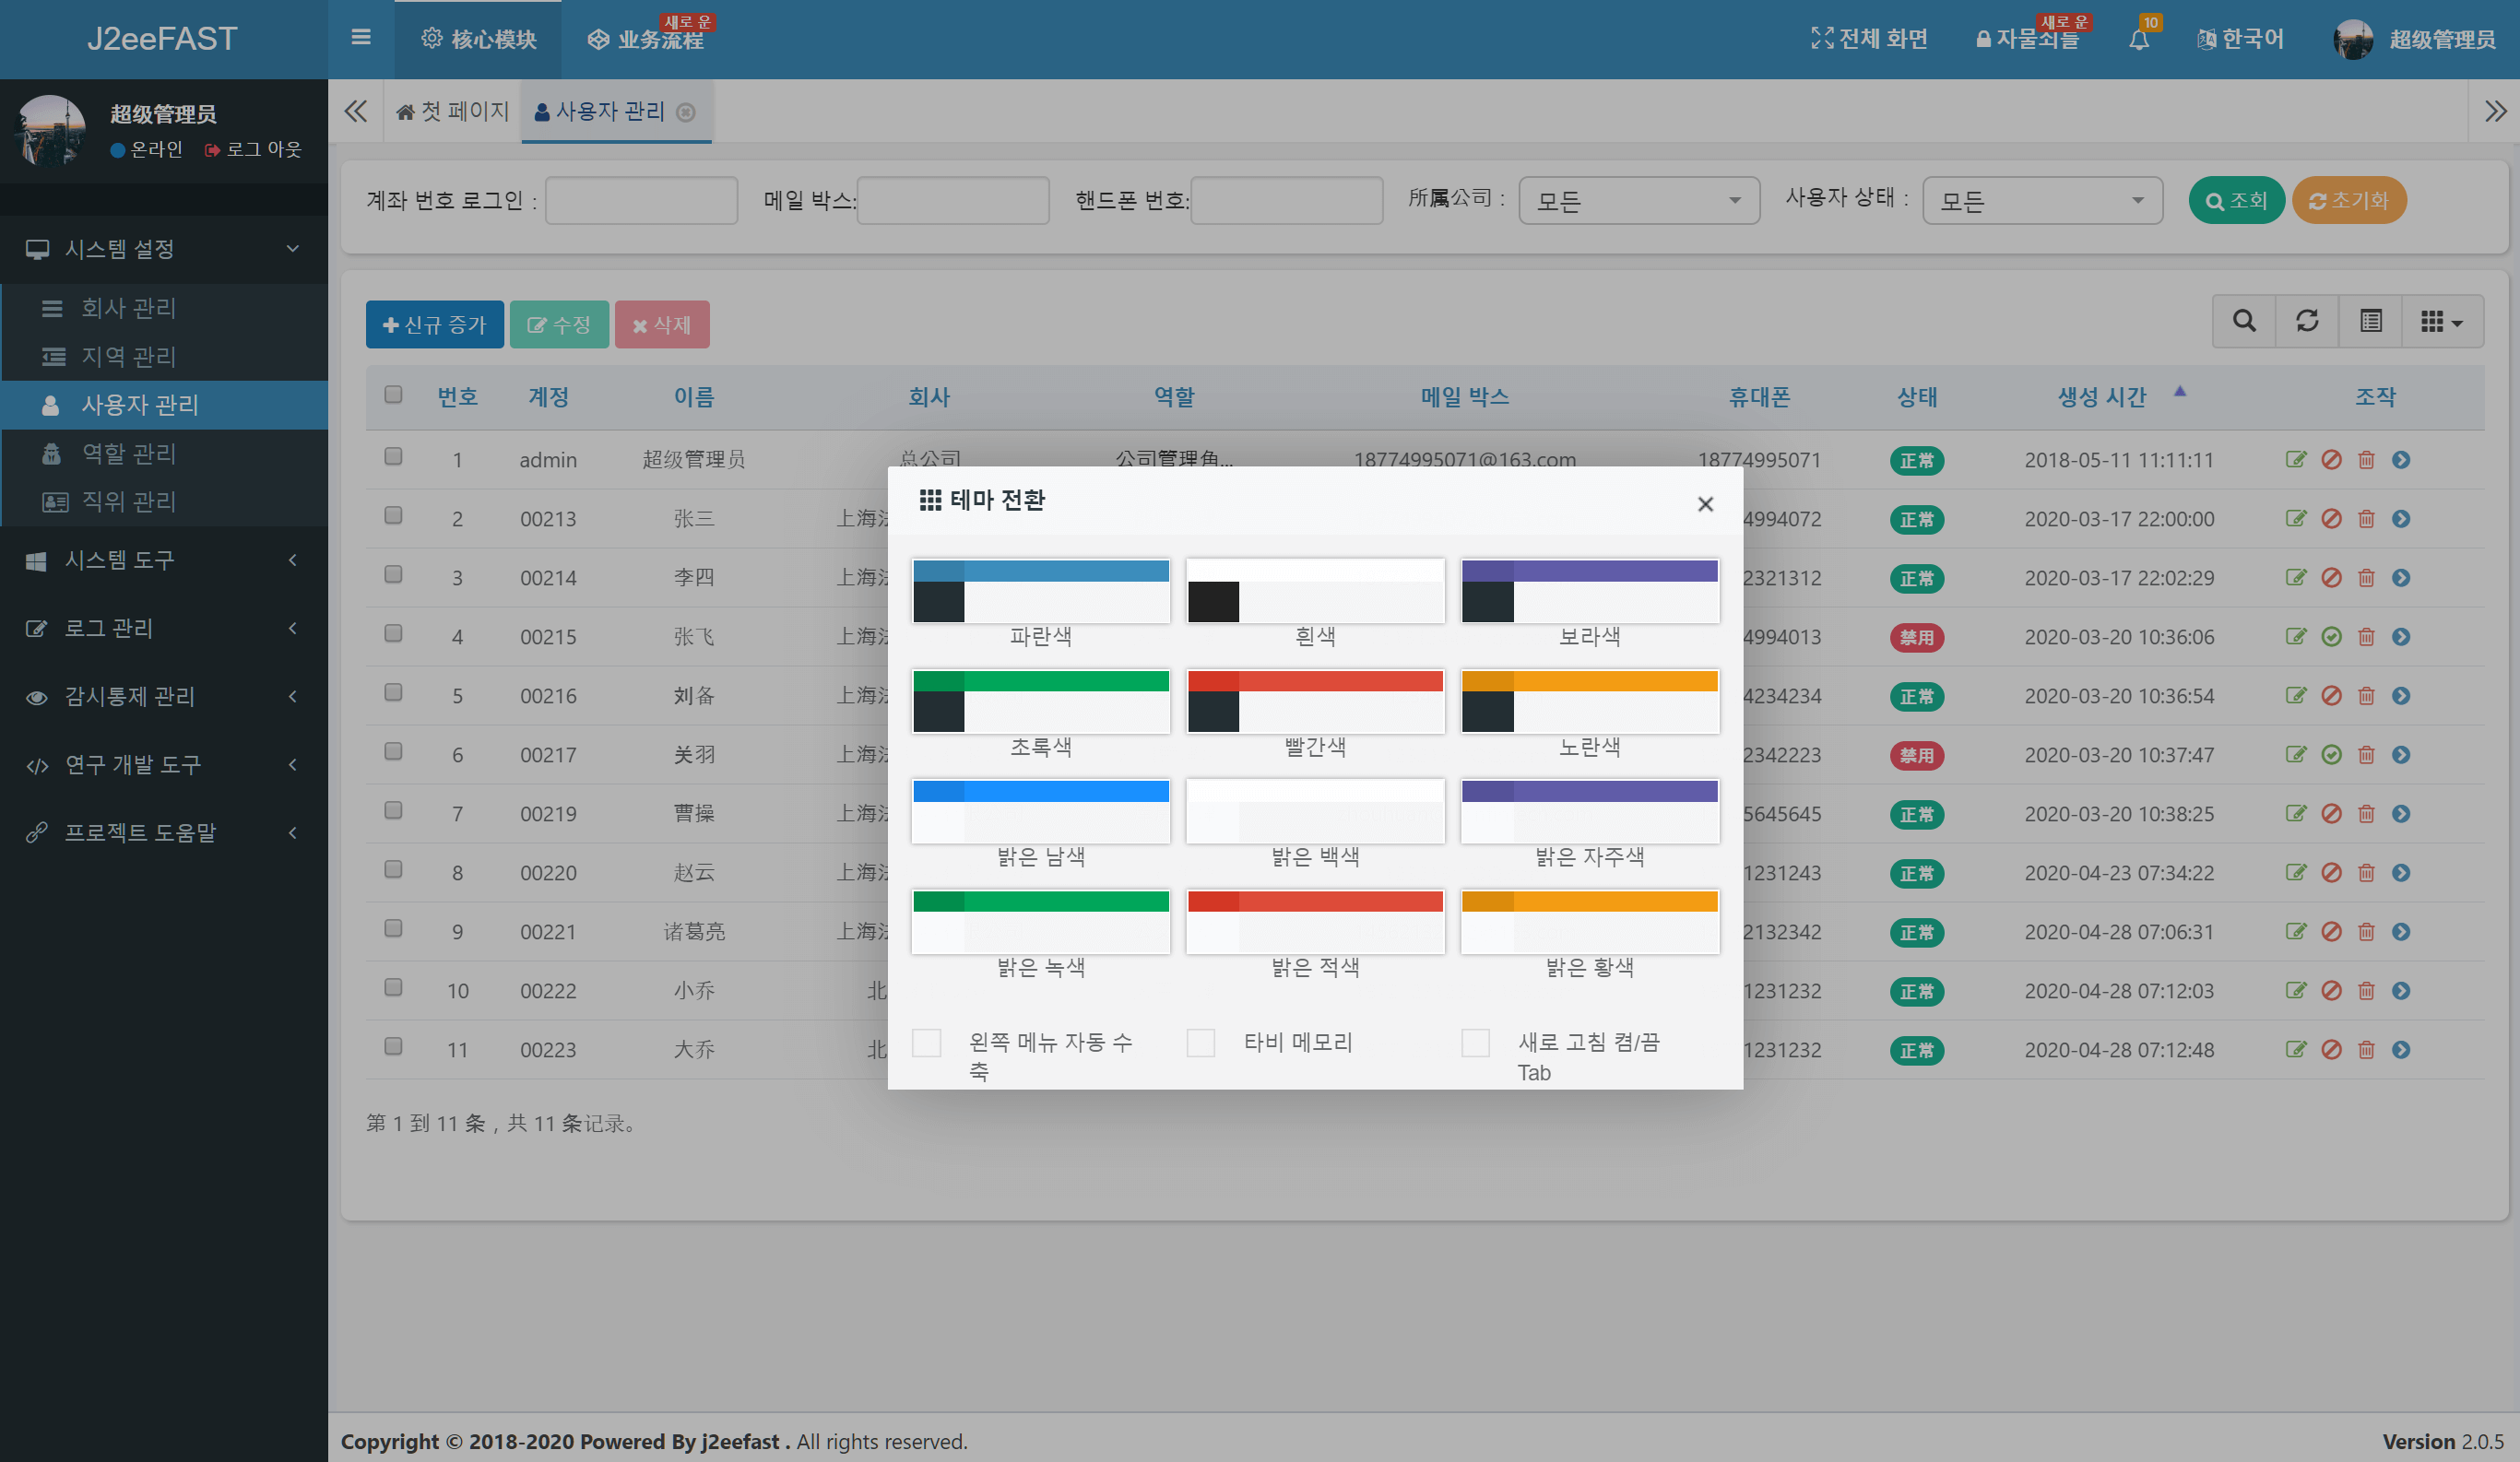Open the 사용자 상태 dropdown

click(2041, 201)
